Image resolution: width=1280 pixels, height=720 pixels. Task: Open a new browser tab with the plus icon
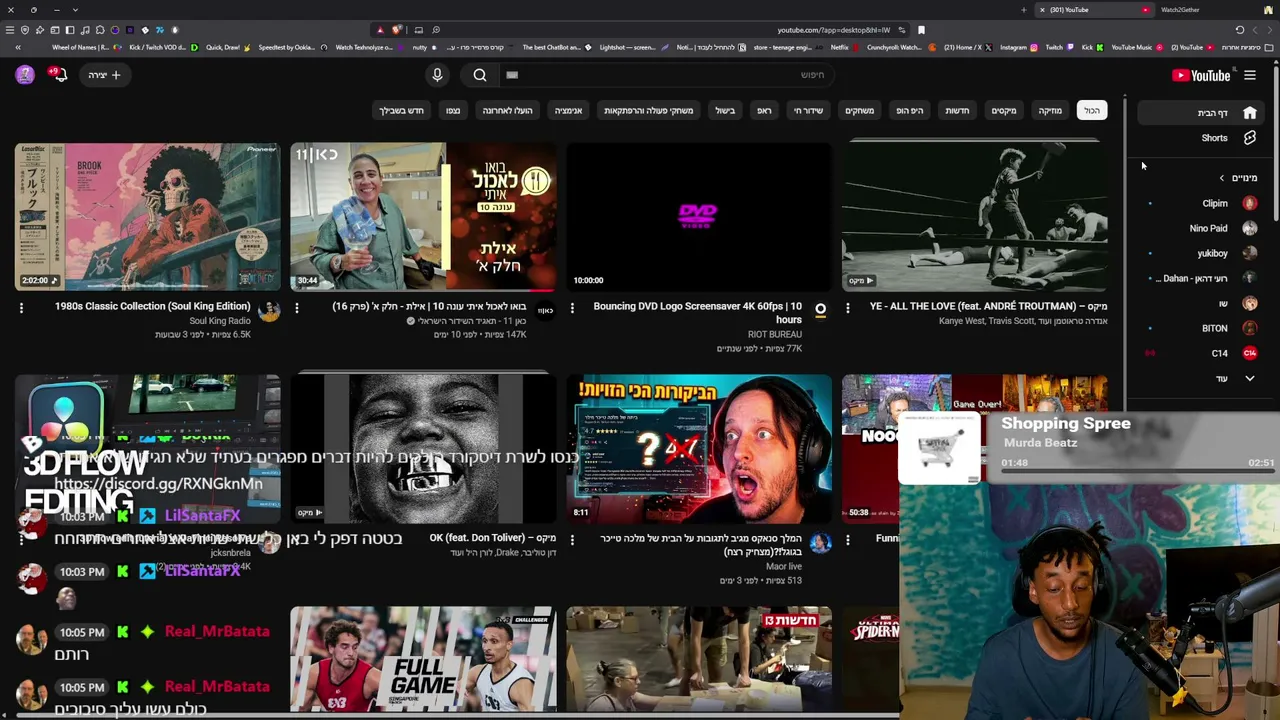pos(1023,10)
